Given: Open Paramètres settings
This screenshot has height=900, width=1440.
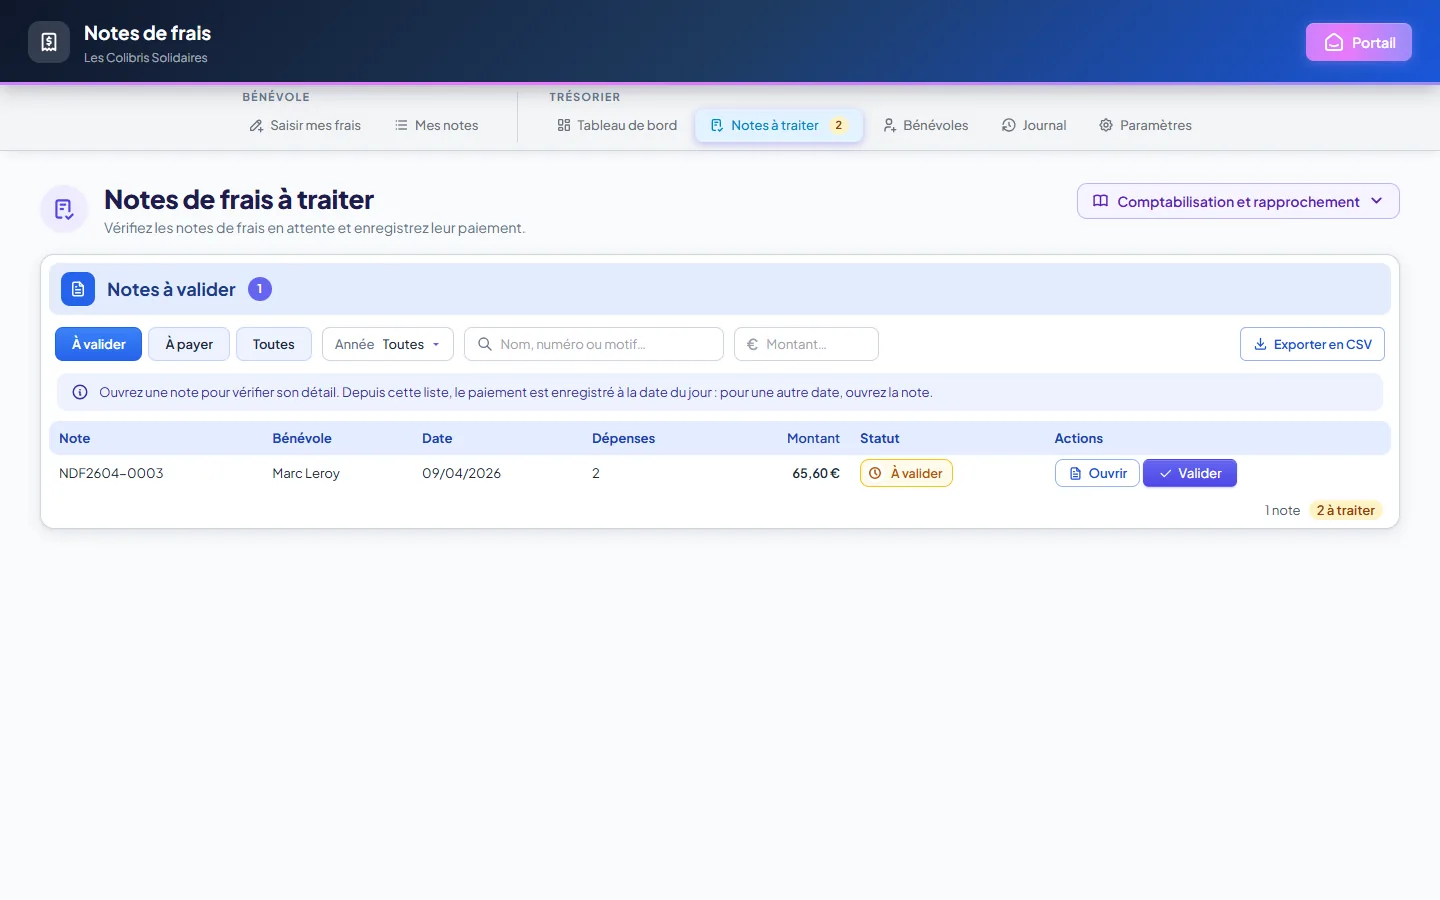Looking at the screenshot, I should click(x=1145, y=125).
